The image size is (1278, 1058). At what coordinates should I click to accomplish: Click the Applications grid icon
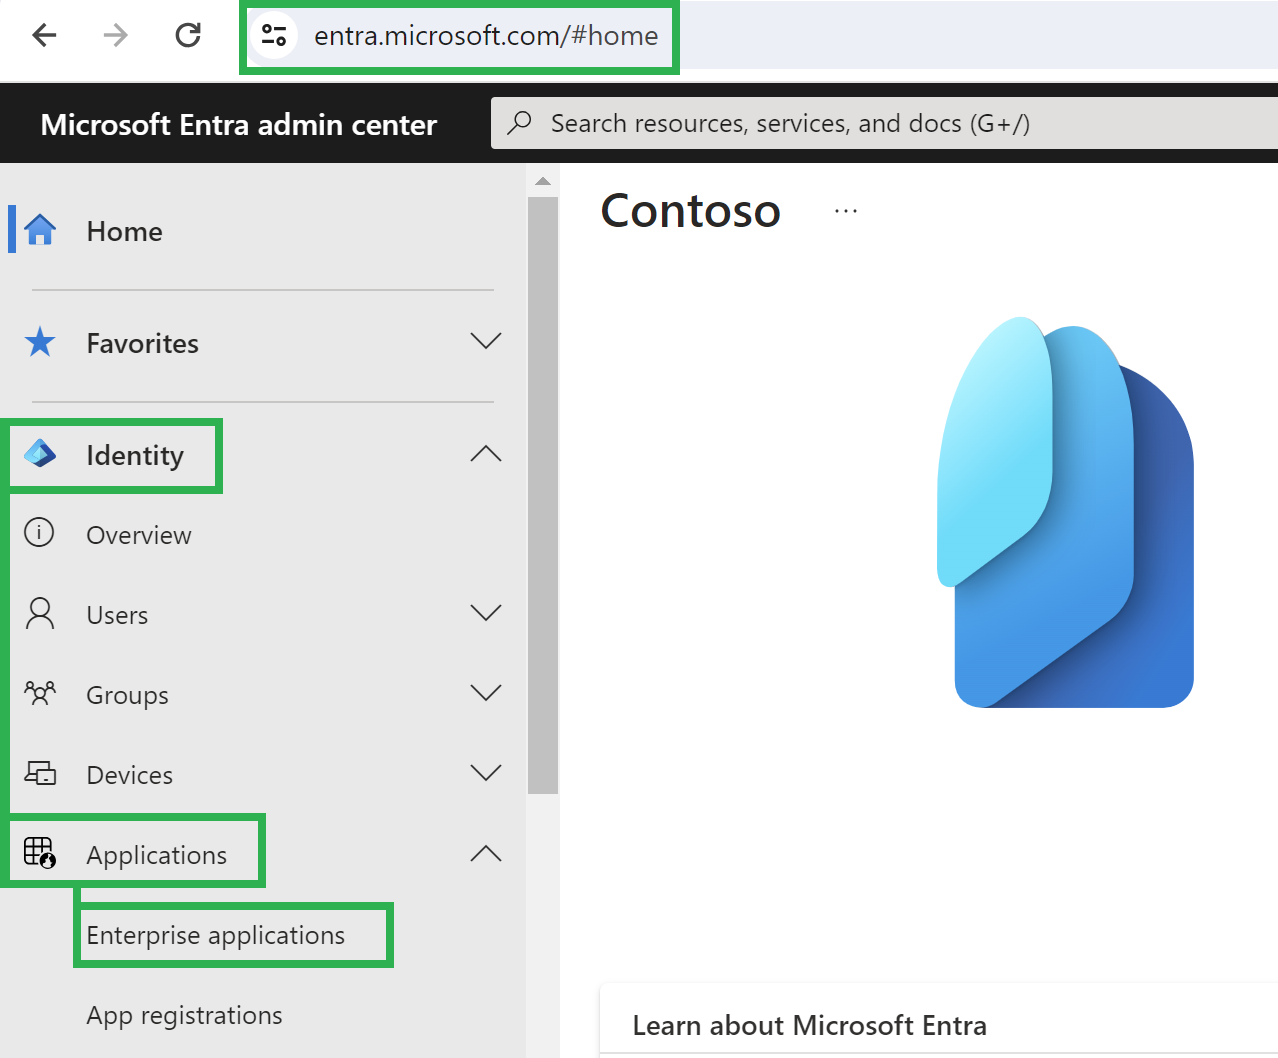[x=40, y=852]
